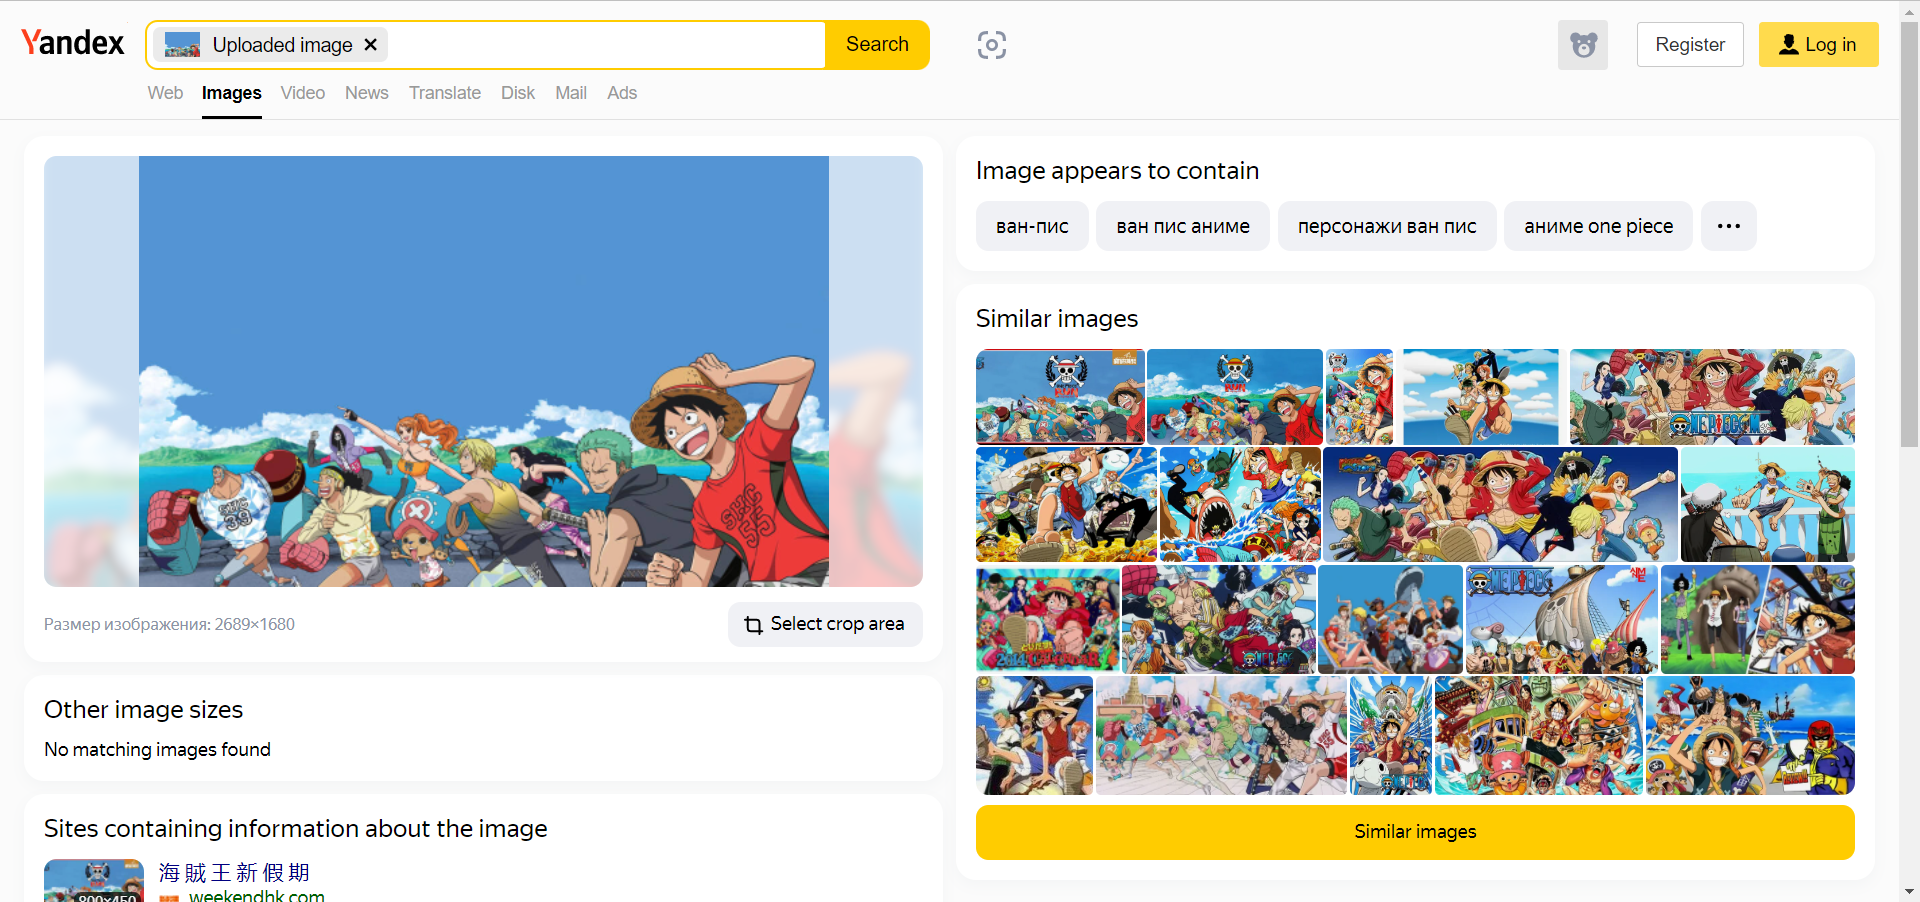Open the One Piece logo crew thumbnail, top row
The image size is (1920, 902).
[x=1712, y=397]
